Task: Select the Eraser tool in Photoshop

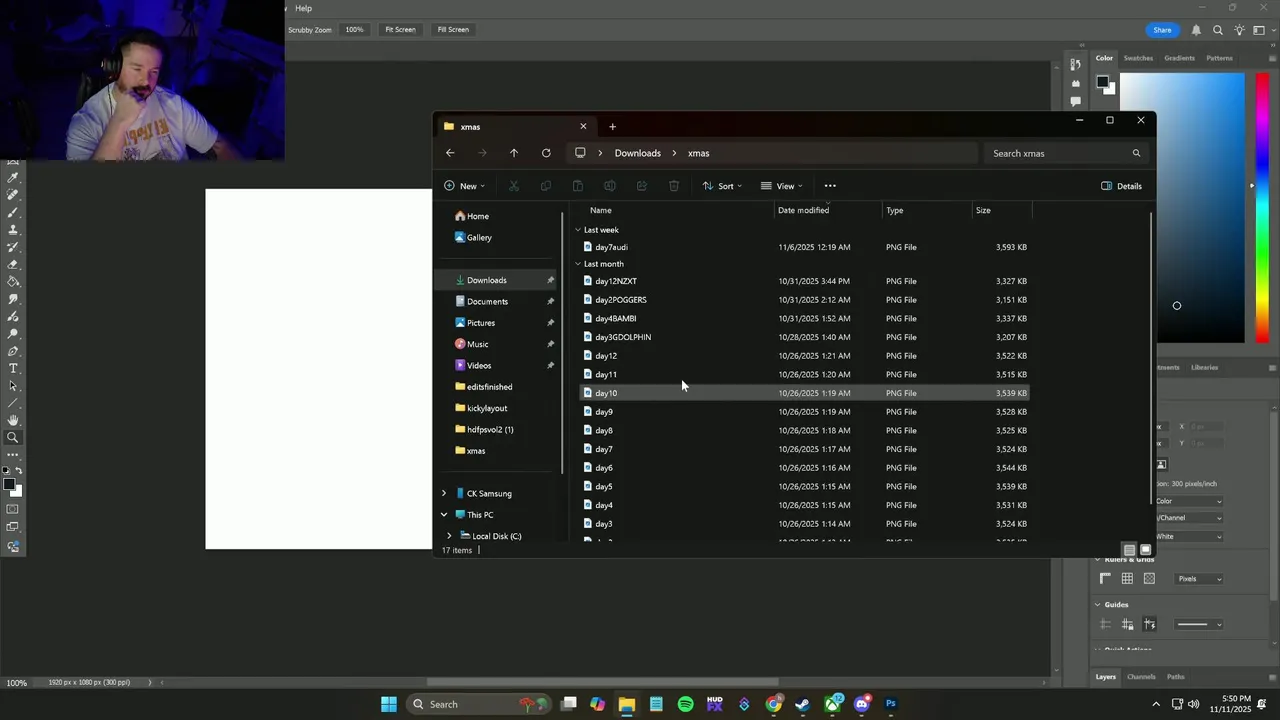Action: point(13,264)
